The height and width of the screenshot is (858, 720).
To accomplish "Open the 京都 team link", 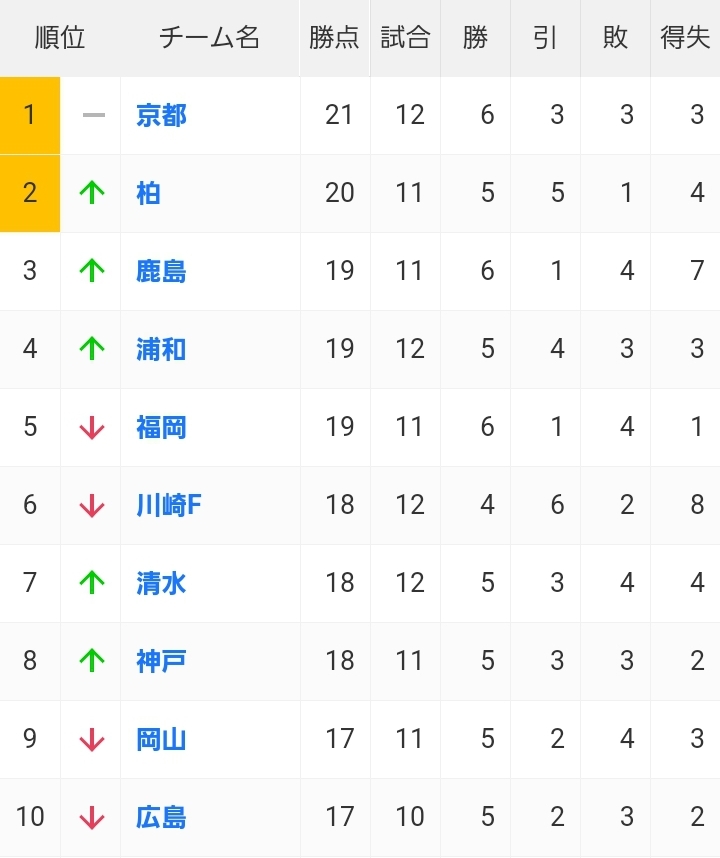I will click(x=161, y=115).
